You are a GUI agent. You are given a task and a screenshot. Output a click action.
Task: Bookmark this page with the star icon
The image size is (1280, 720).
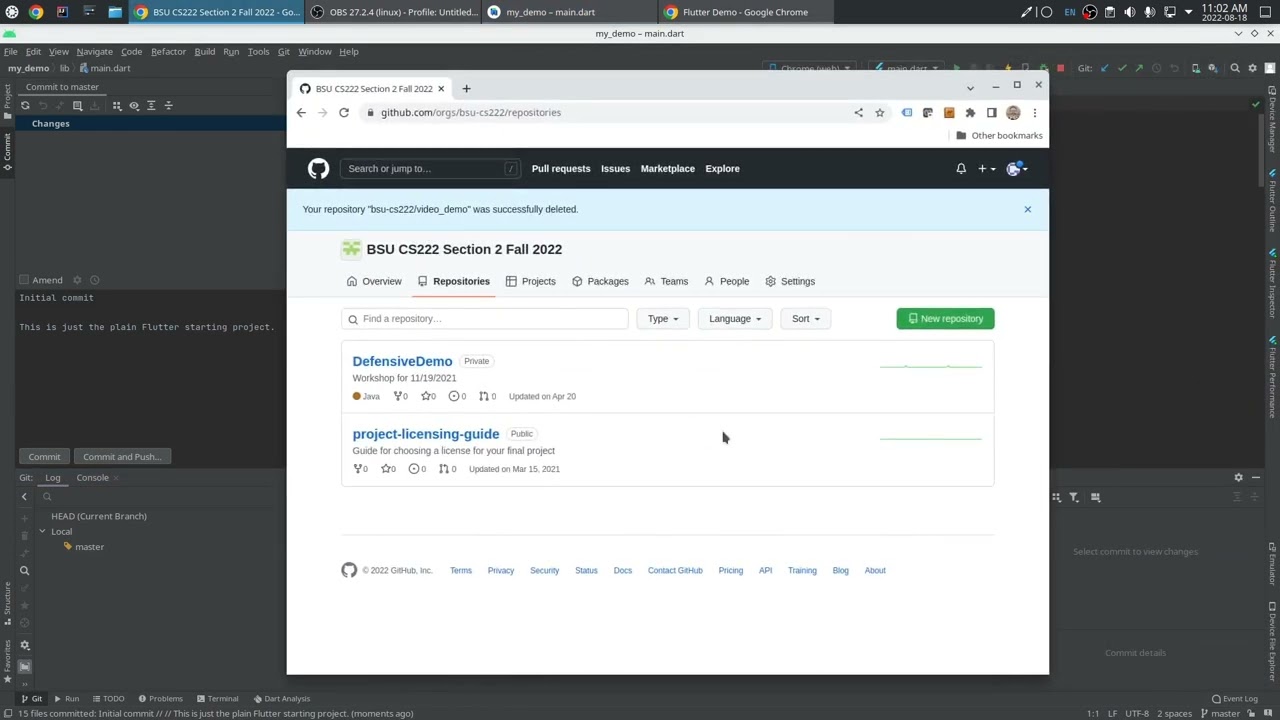tap(879, 113)
